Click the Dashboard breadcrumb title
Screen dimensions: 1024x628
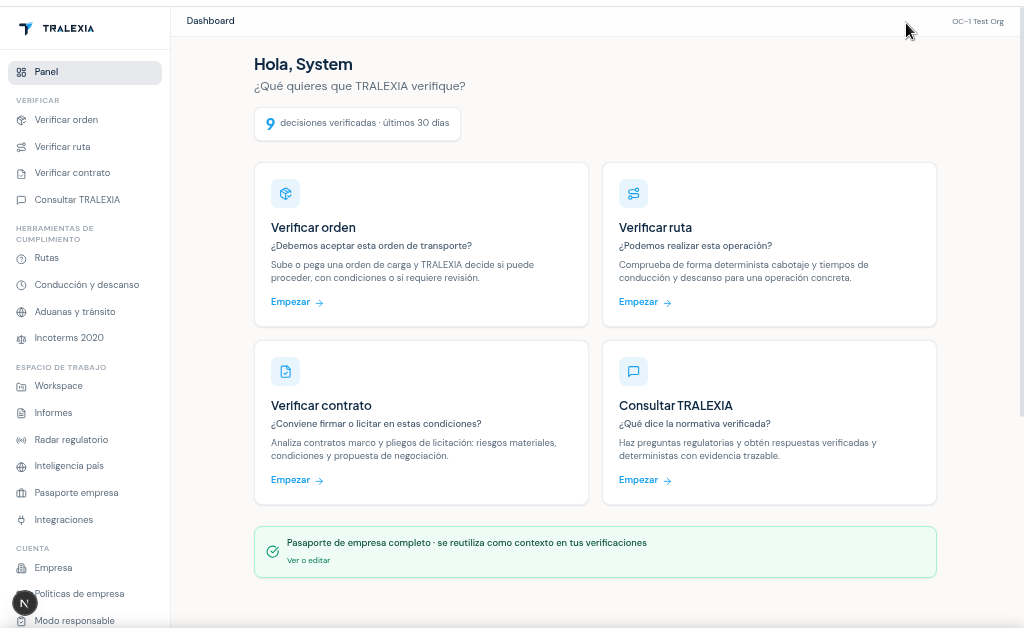pyautogui.click(x=210, y=21)
